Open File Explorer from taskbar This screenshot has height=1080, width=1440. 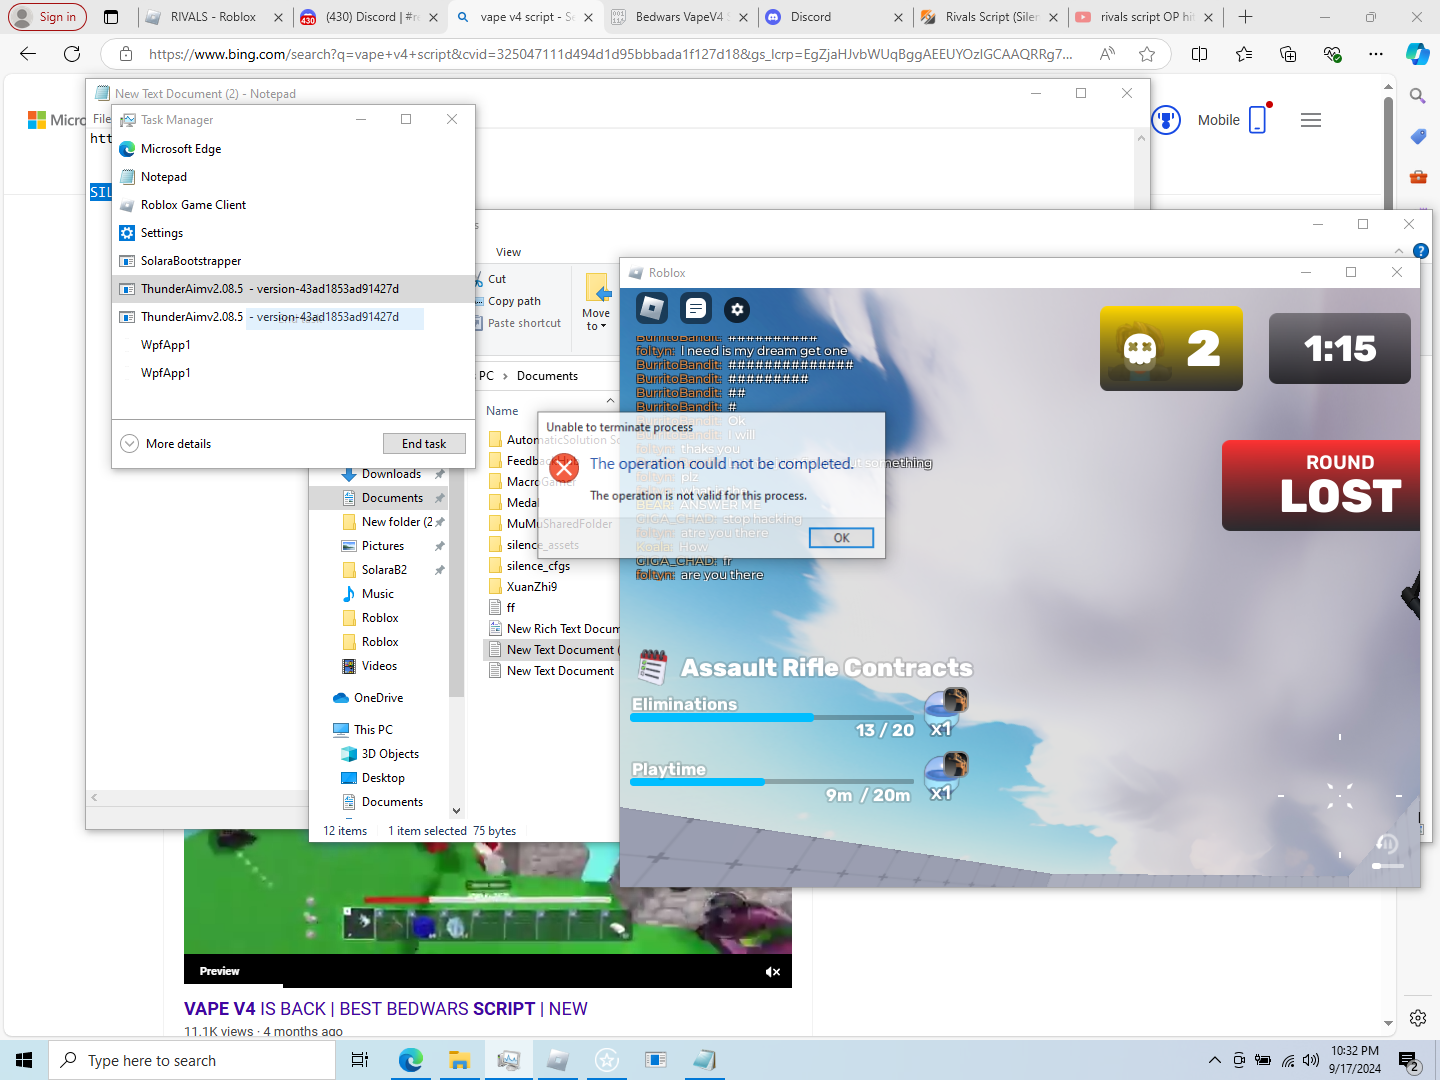click(x=459, y=1060)
